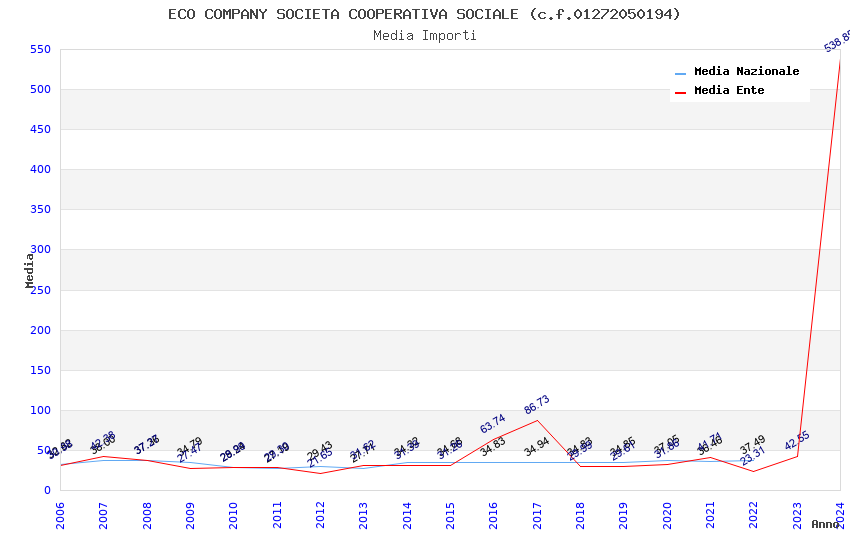Select year 2020 on the x-axis
This screenshot has height=550, width=850.
coord(667,515)
